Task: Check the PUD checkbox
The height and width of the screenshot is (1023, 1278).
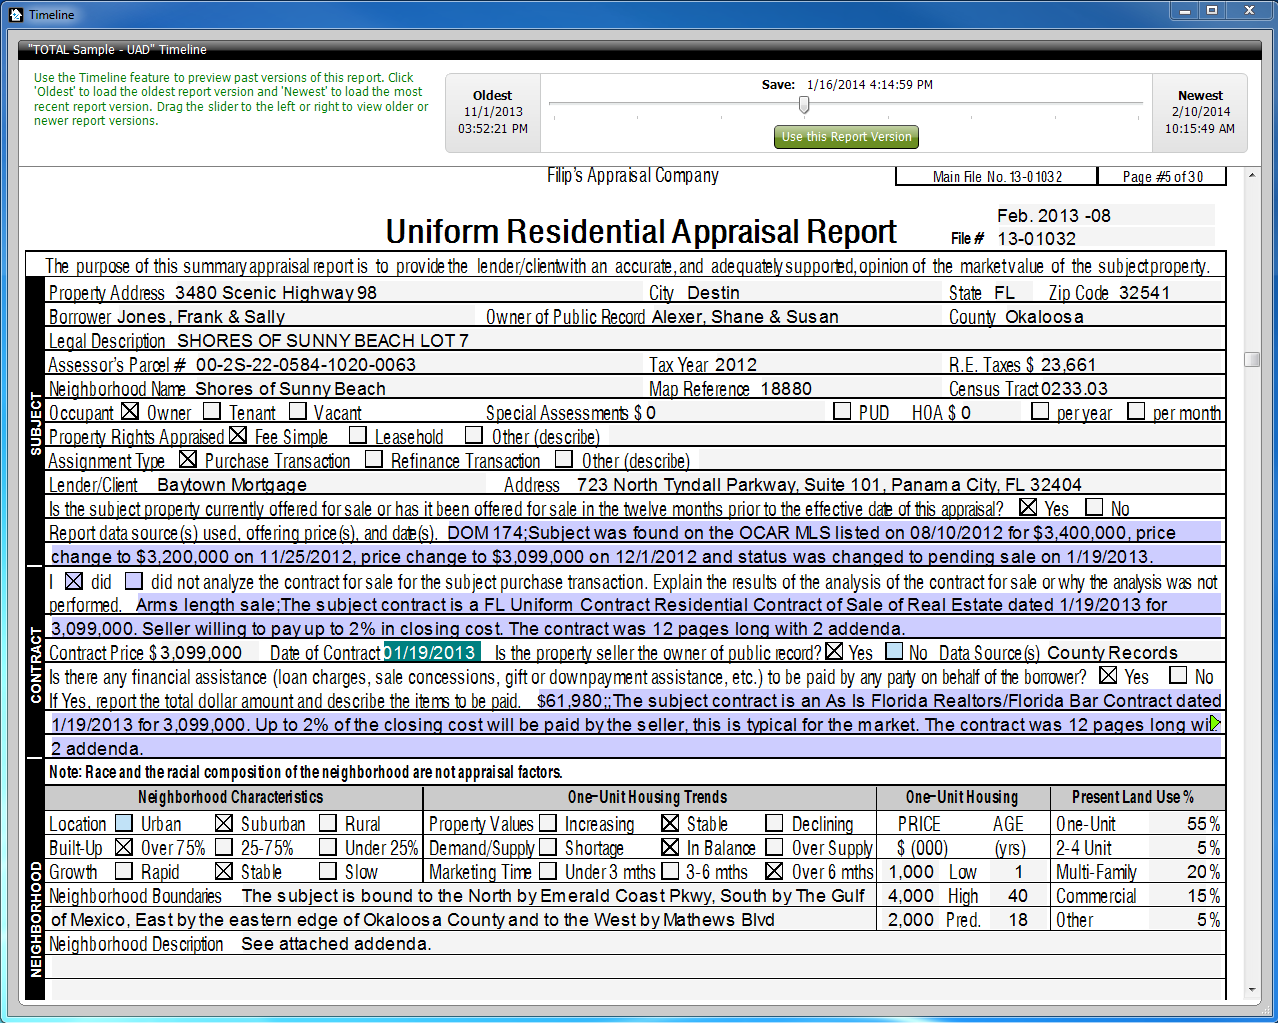Action: tap(842, 411)
